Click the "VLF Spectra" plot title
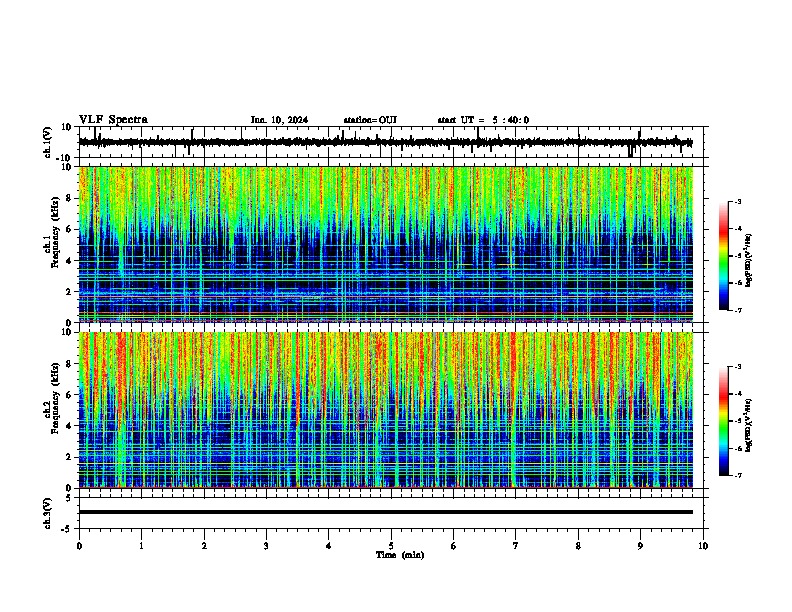The width and height of the screenshot is (792, 612). point(113,120)
